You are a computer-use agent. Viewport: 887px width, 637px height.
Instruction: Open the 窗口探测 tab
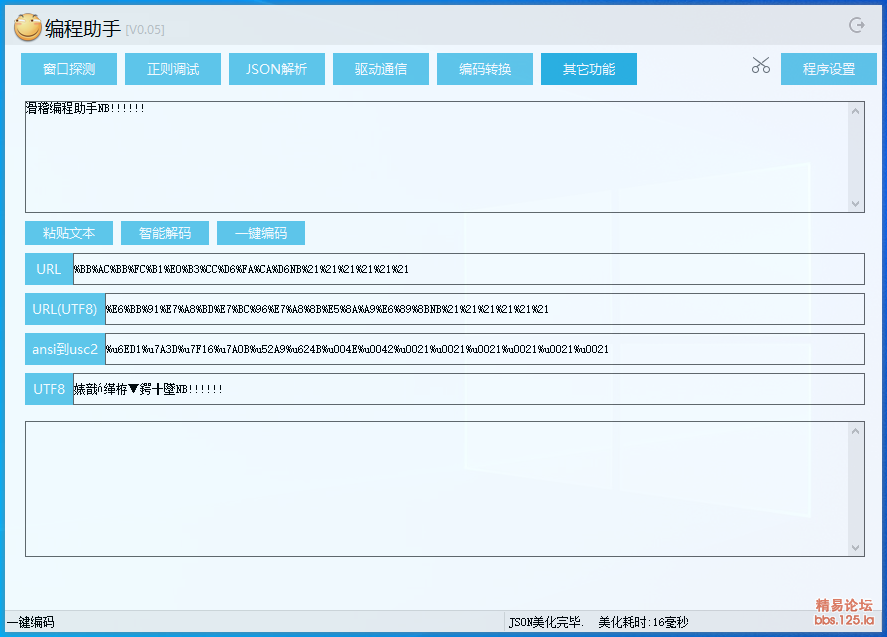click(x=69, y=69)
